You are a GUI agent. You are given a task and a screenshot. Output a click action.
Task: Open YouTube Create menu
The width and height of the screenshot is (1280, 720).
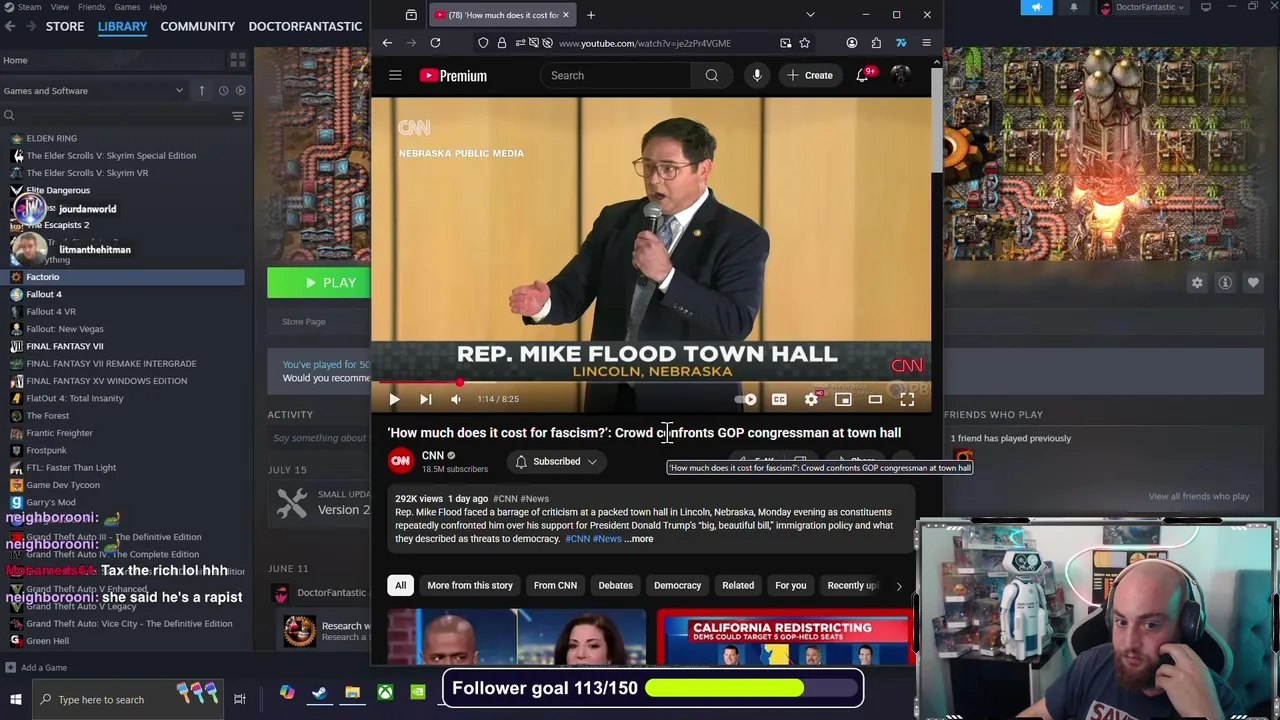coord(809,75)
